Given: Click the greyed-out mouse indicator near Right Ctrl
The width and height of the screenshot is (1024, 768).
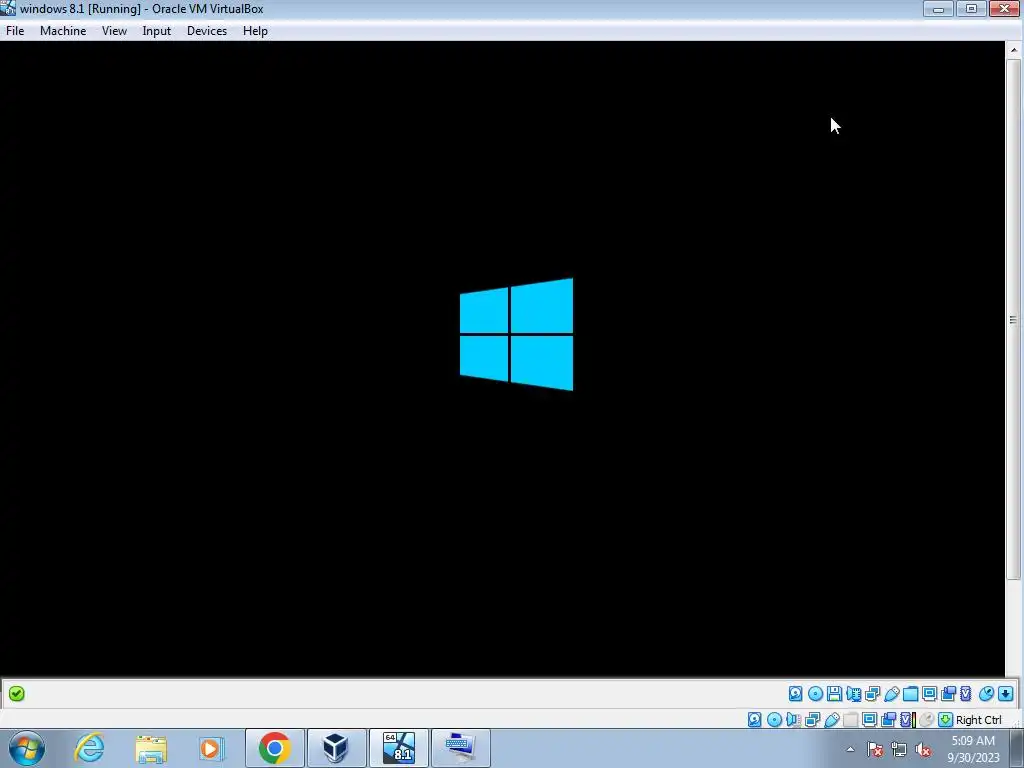Looking at the screenshot, I should 926,720.
